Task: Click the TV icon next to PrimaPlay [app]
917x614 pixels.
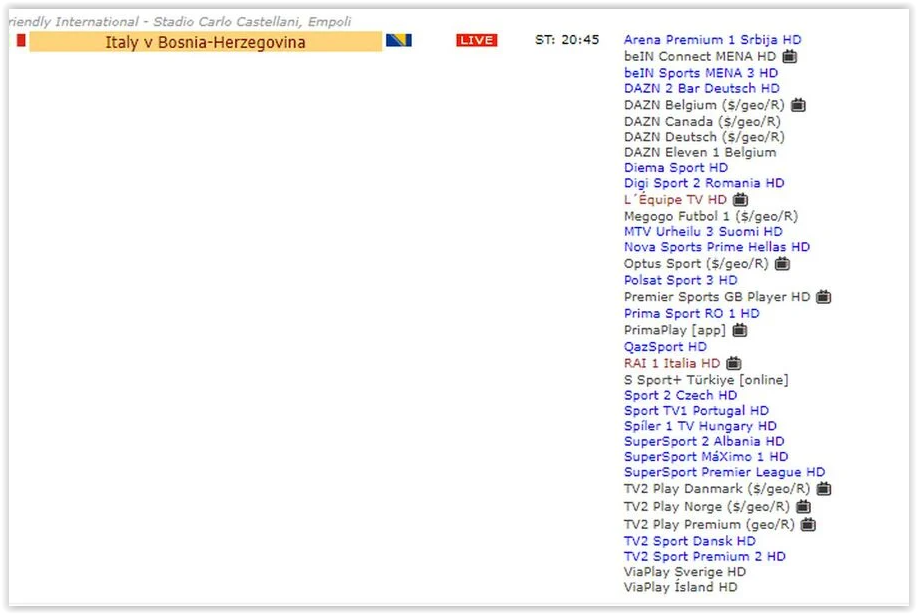Action: click(739, 330)
